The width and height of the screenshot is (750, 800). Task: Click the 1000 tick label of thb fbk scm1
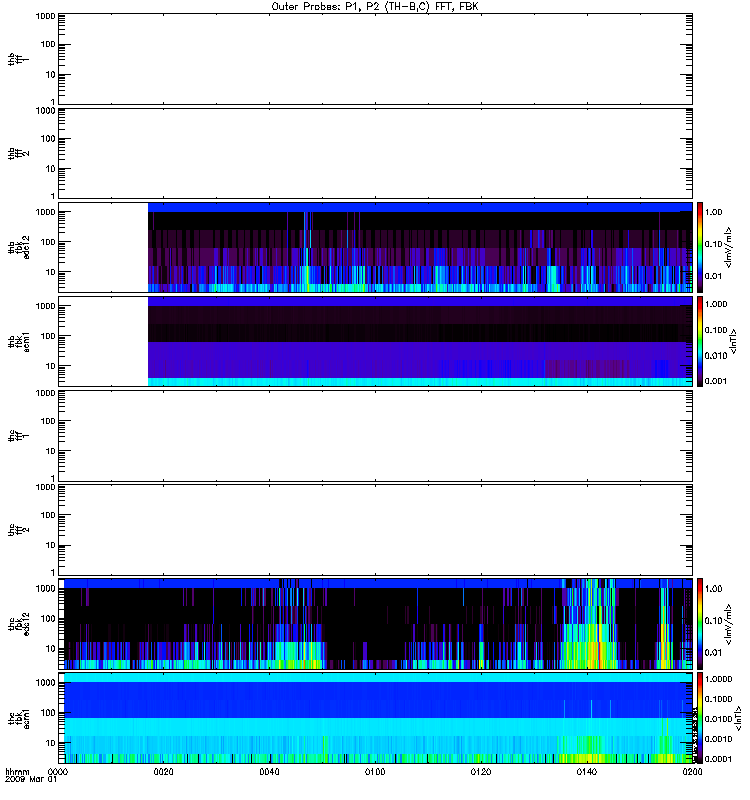click(x=45, y=306)
